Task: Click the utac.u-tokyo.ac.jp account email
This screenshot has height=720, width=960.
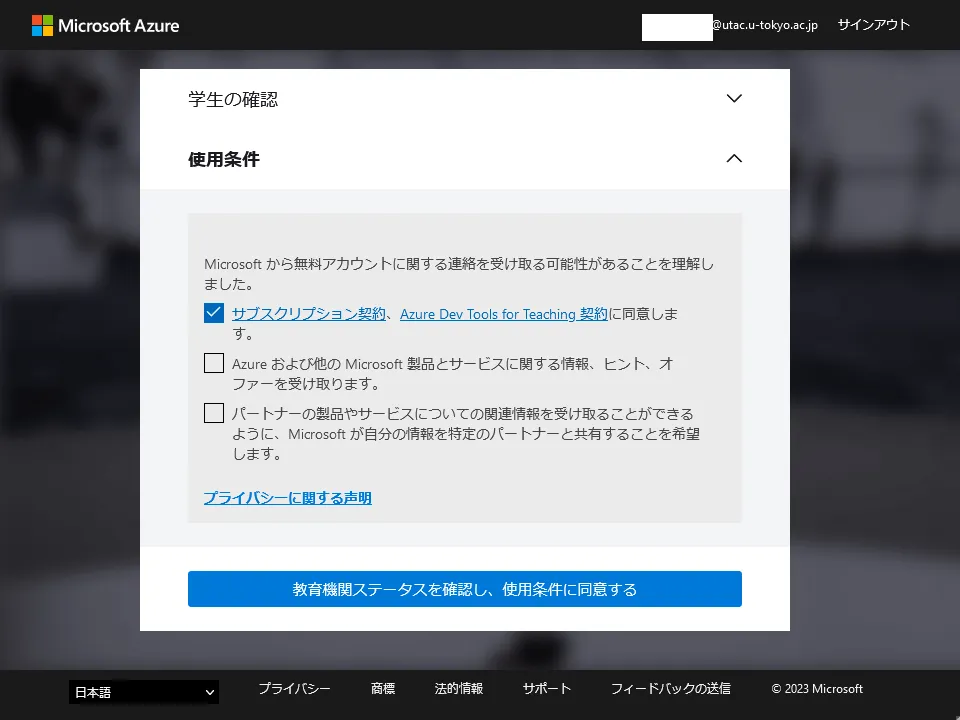Action: 764,25
